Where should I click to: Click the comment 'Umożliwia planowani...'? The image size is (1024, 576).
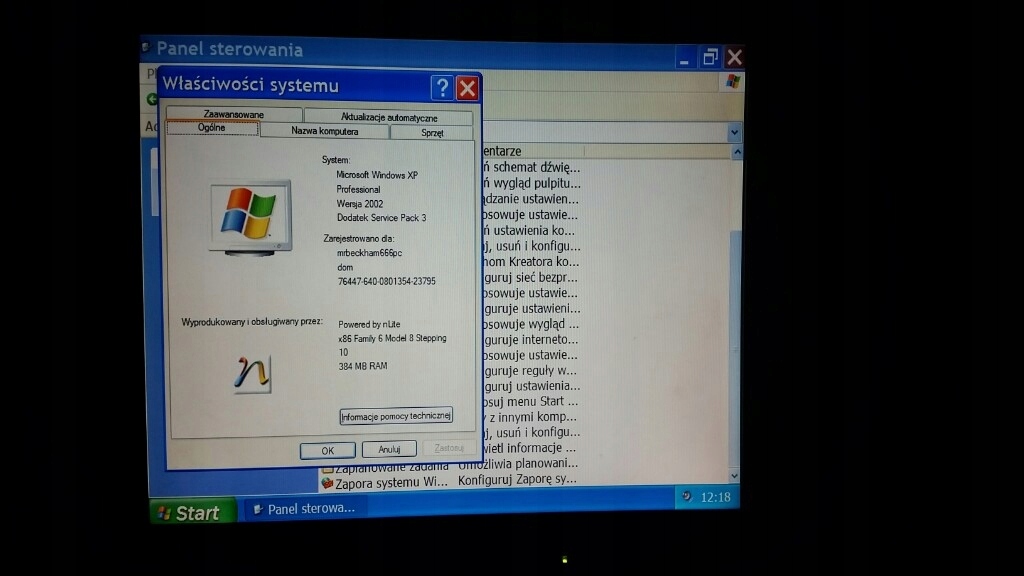point(518,464)
